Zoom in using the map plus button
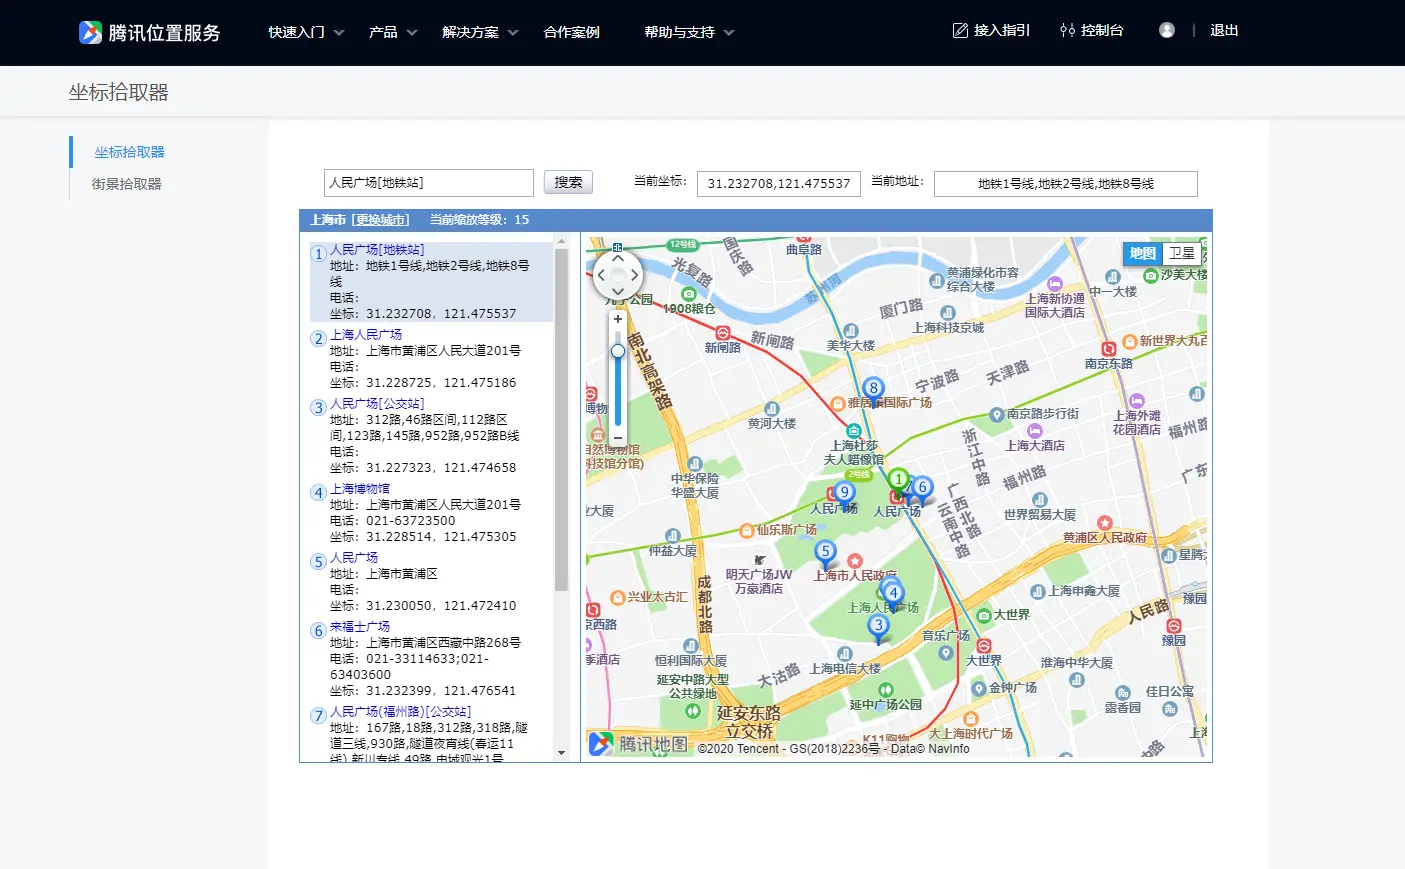 click(x=618, y=319)
